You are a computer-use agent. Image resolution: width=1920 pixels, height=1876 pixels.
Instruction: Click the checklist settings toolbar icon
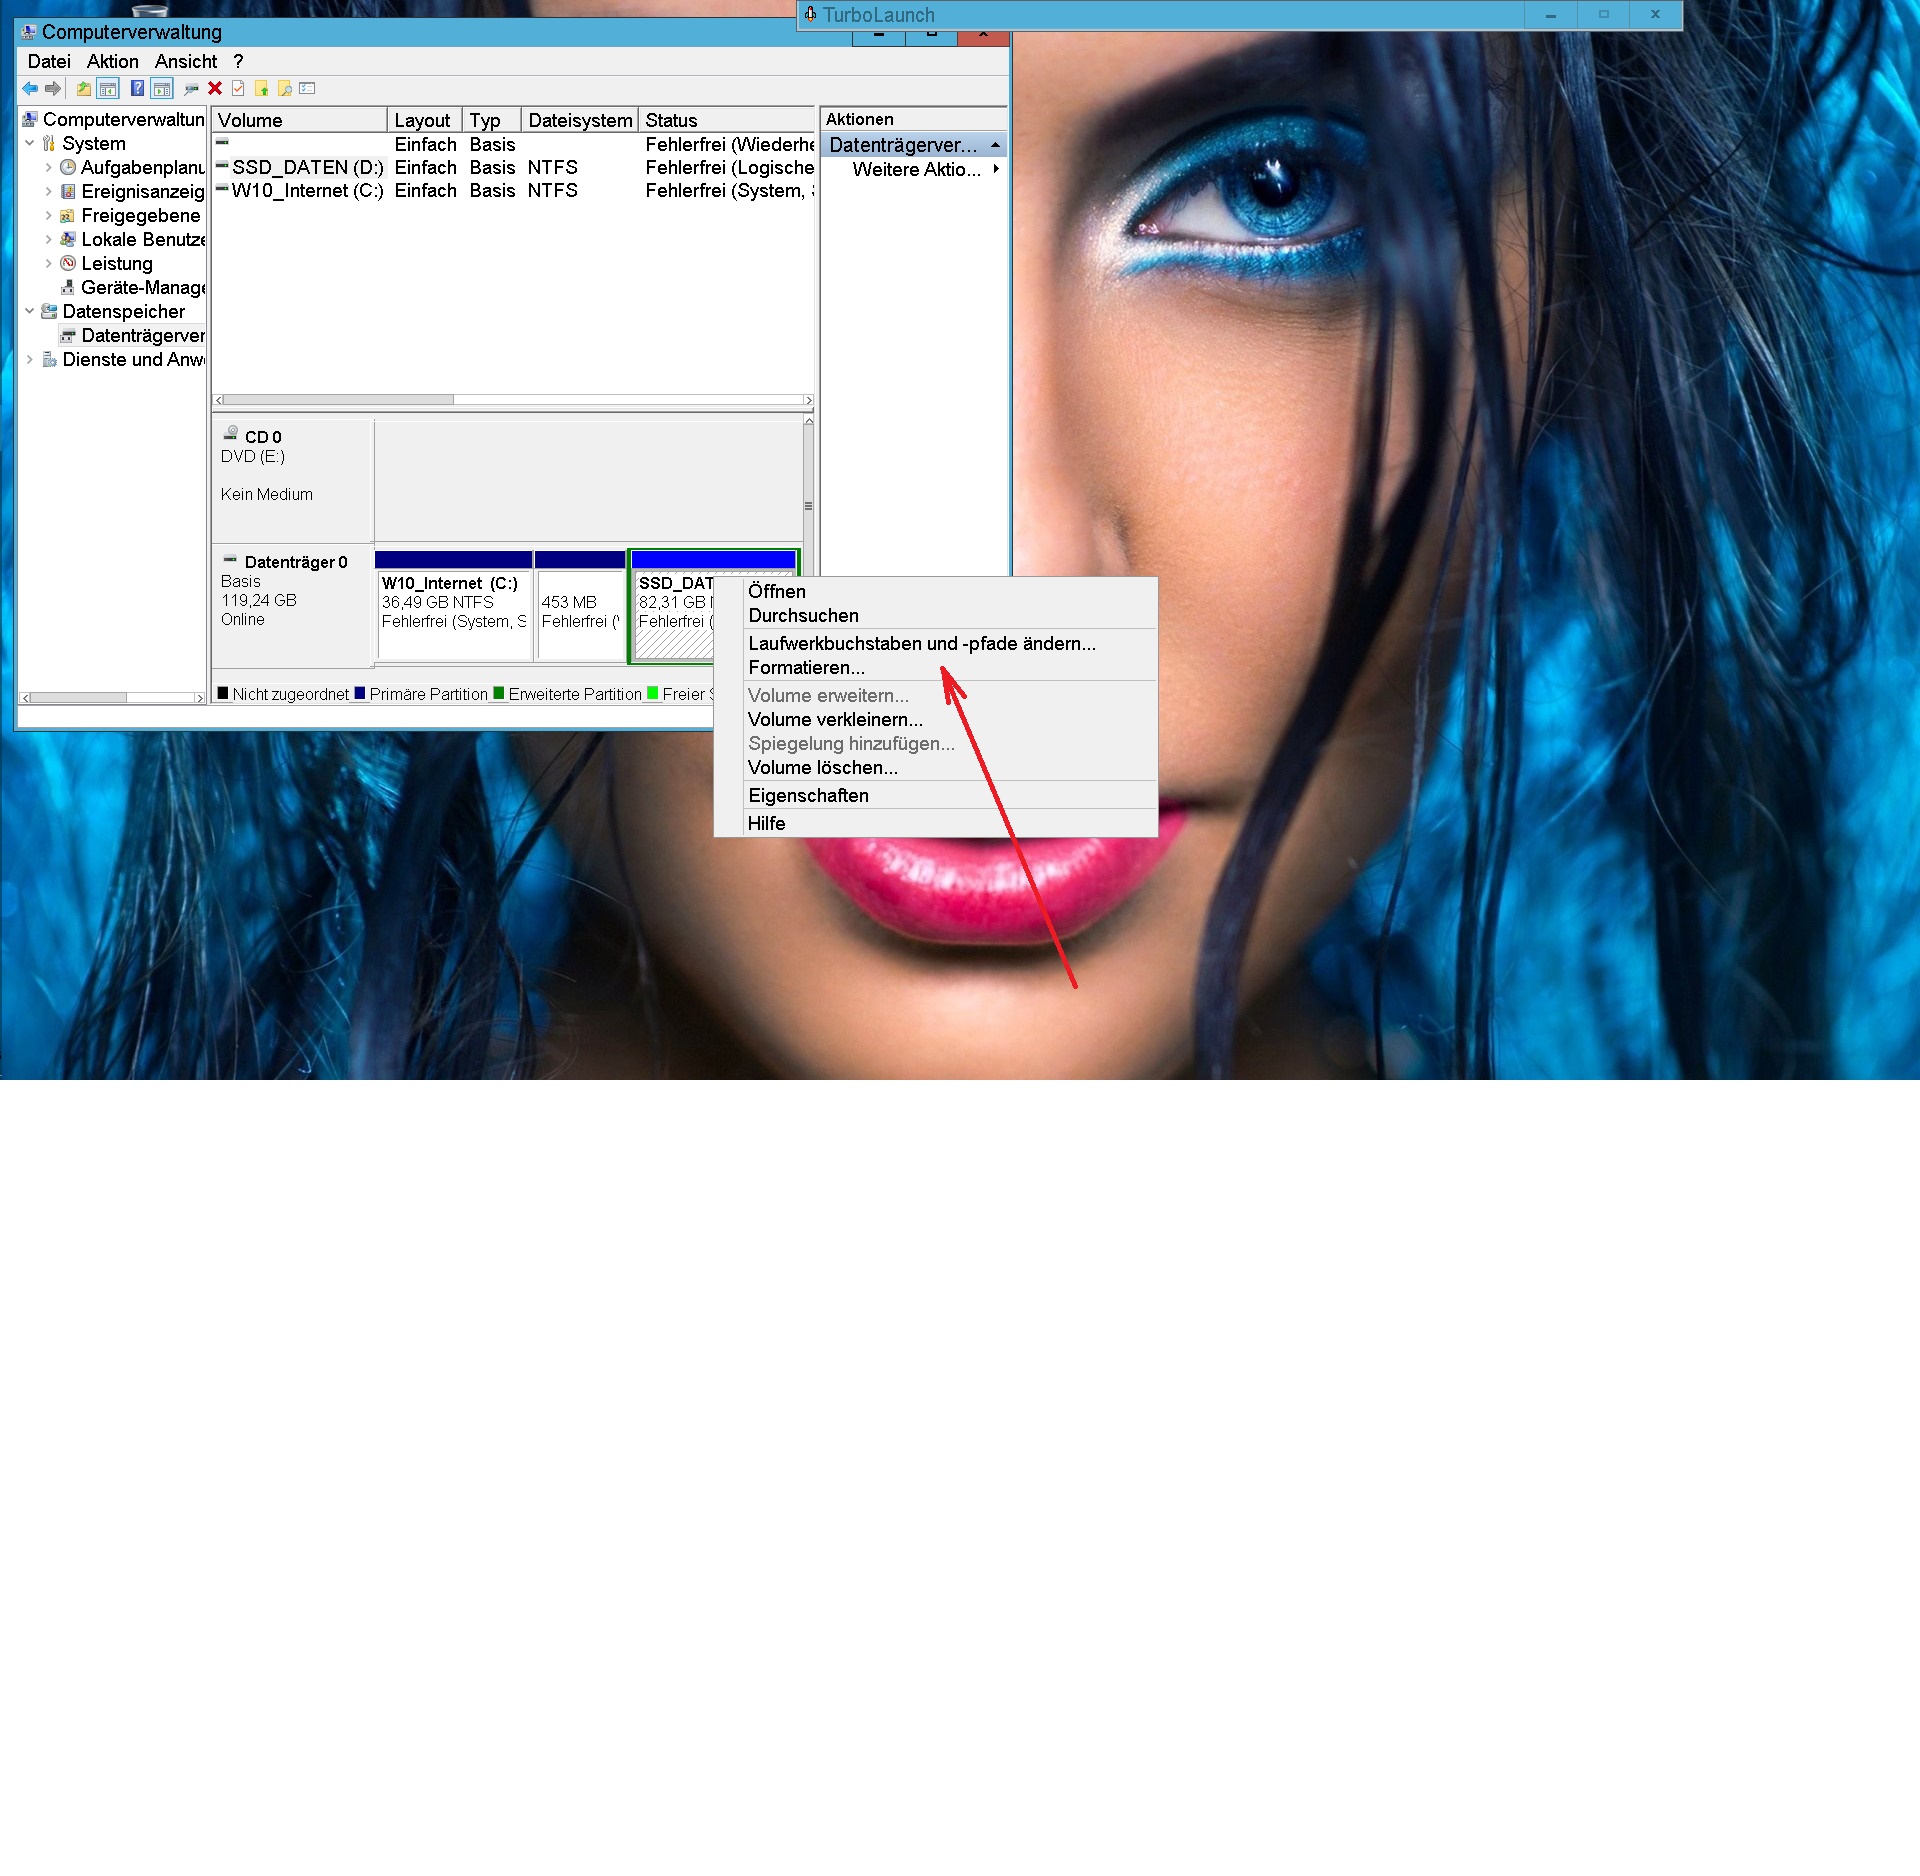click(308, 89)
